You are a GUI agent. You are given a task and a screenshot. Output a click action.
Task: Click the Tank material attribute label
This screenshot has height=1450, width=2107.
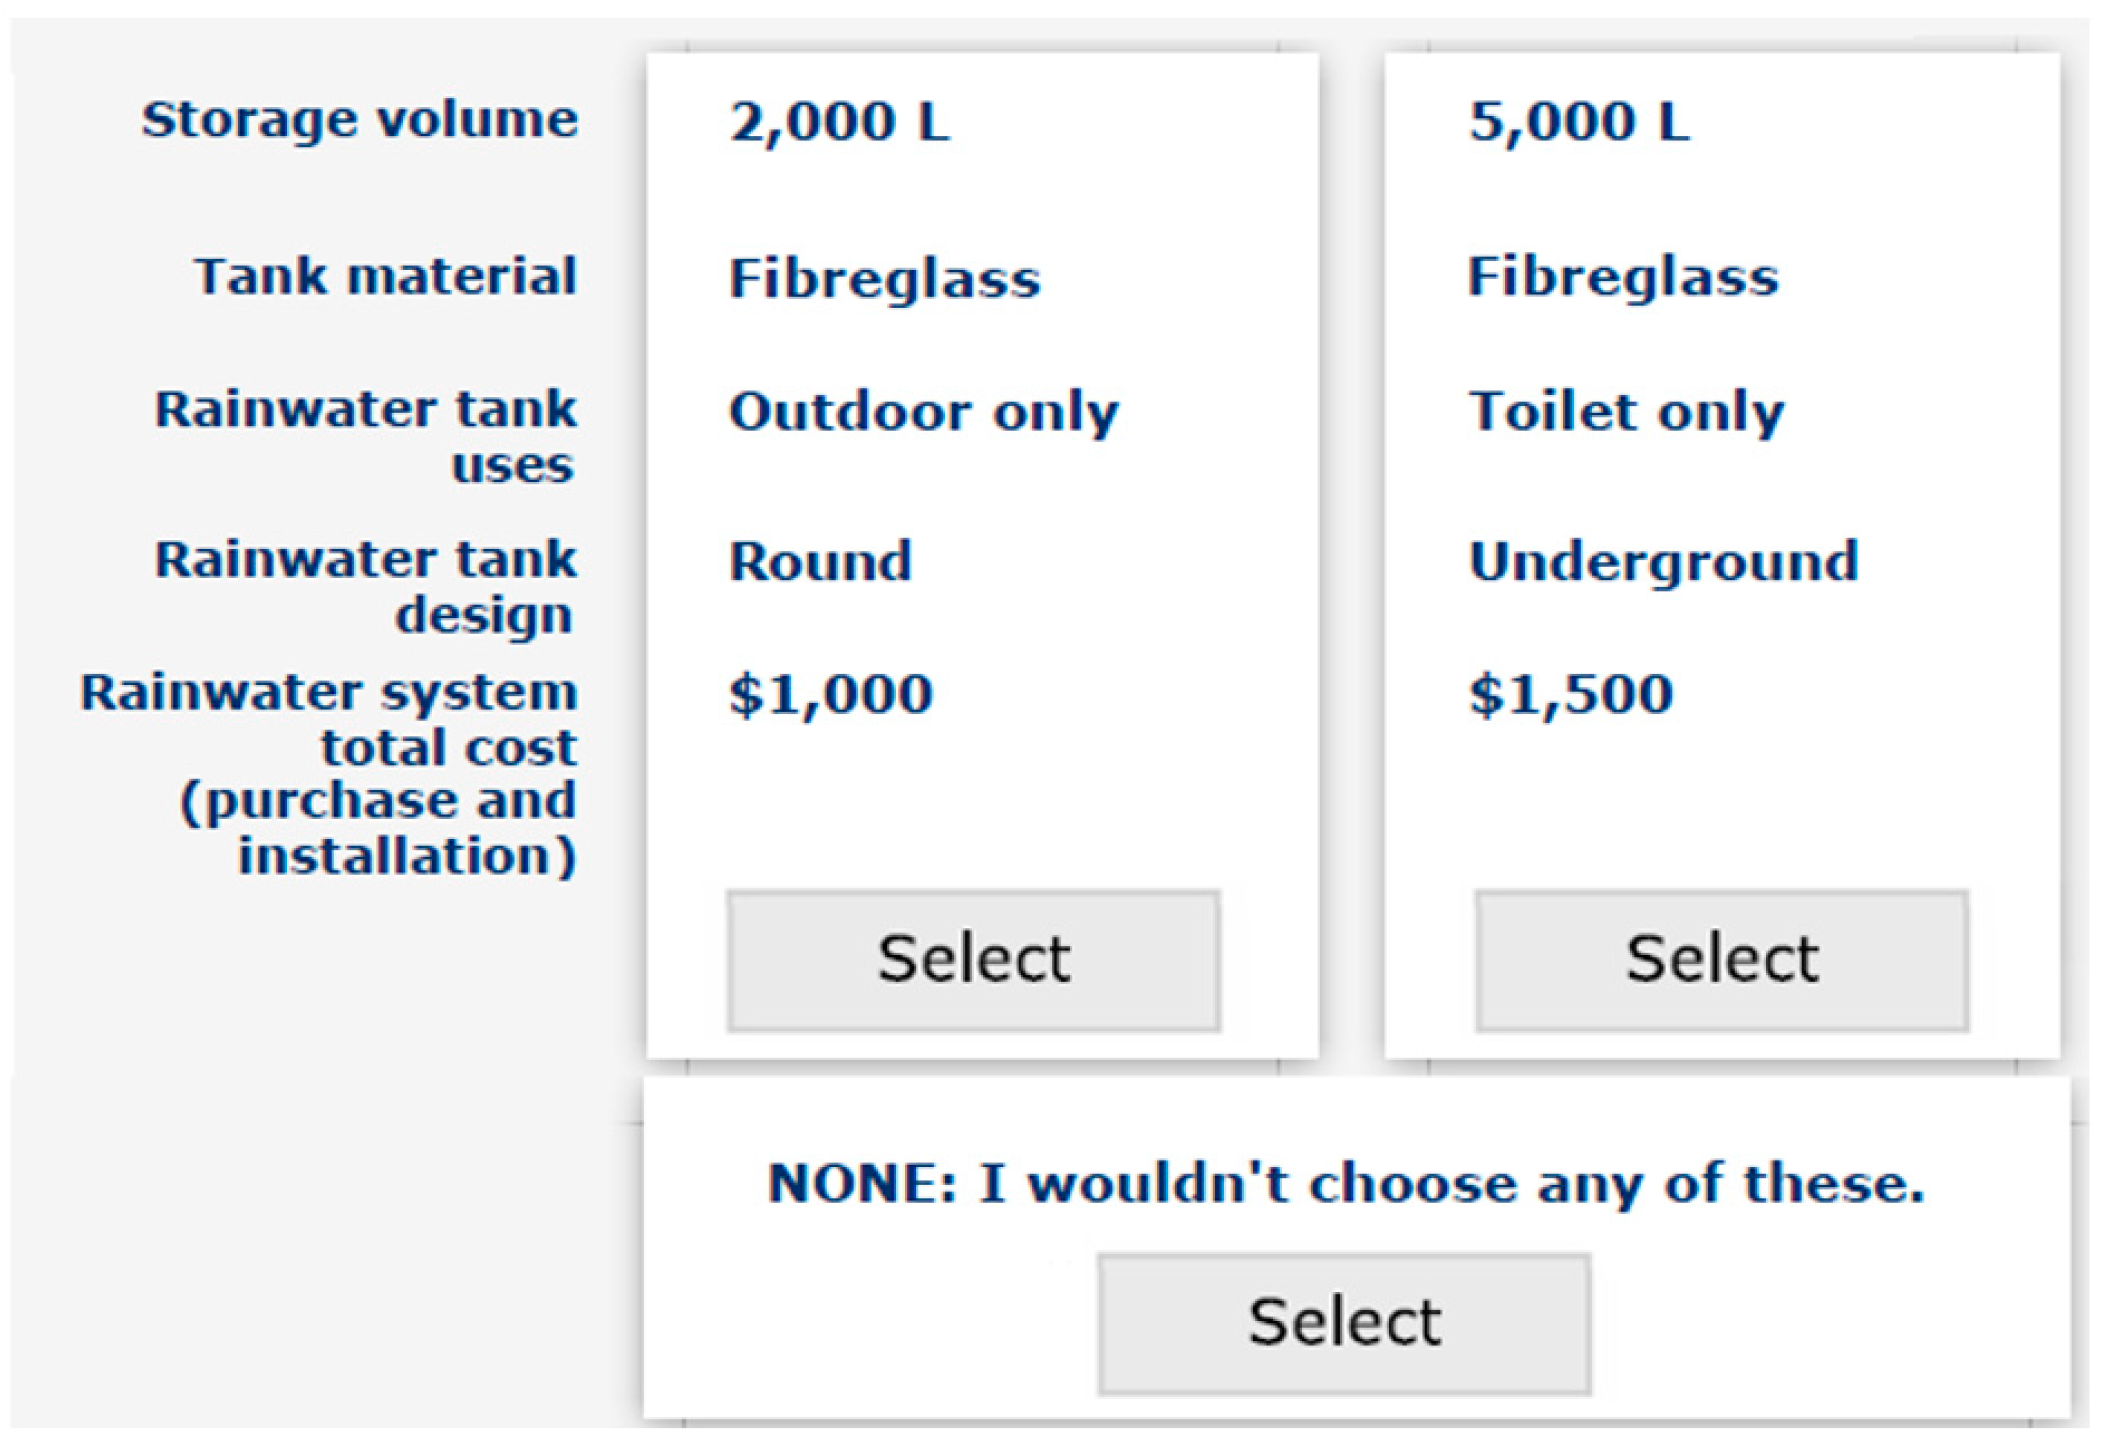pos(386,277)
